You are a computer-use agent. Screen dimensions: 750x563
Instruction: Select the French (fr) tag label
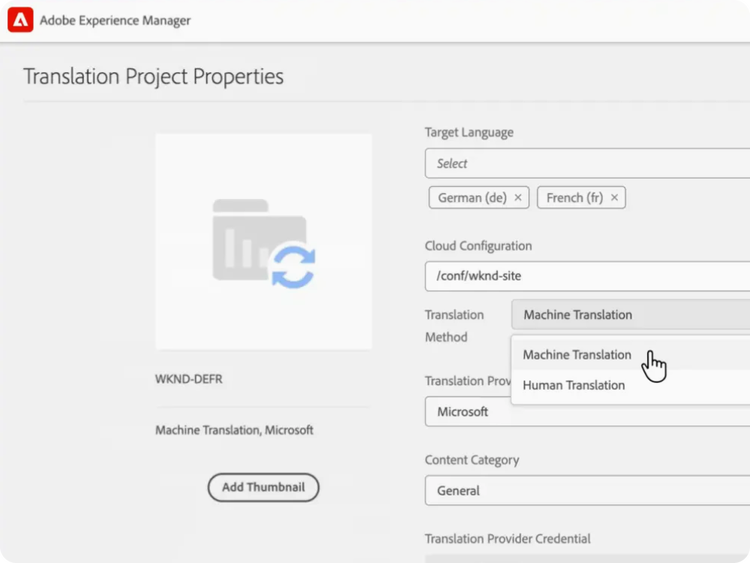[x=575, y=198]
